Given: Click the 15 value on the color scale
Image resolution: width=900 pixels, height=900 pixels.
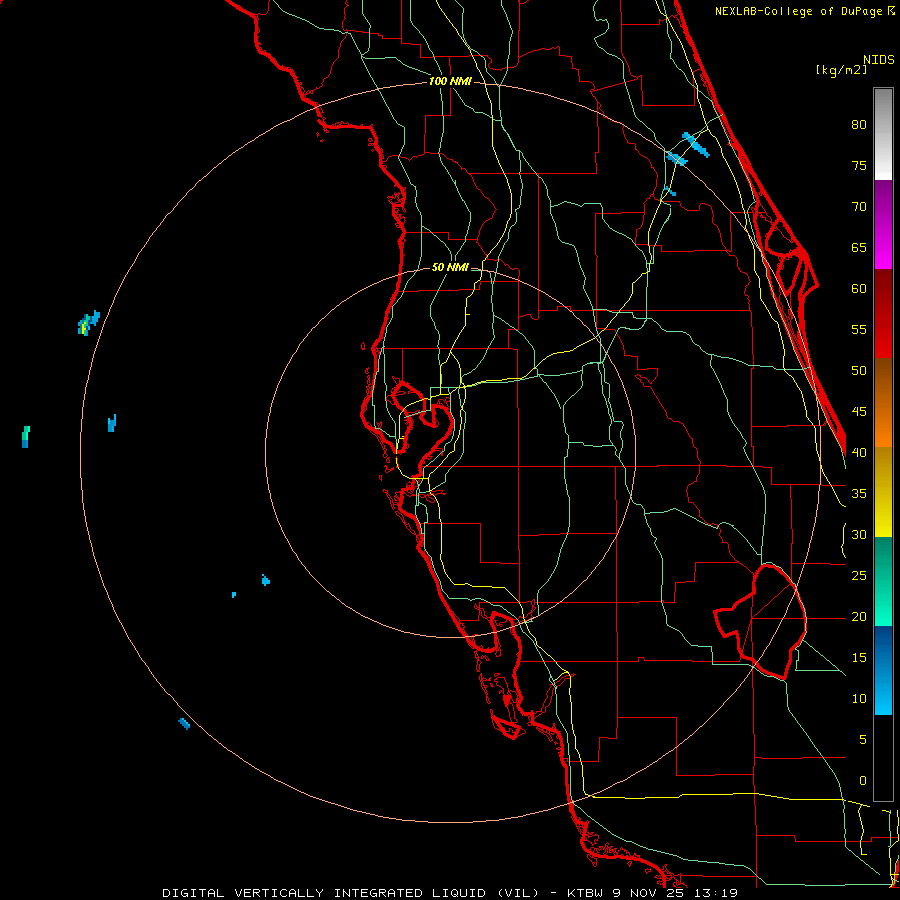Looking at the screenshot, I should [x=859, y=658].
